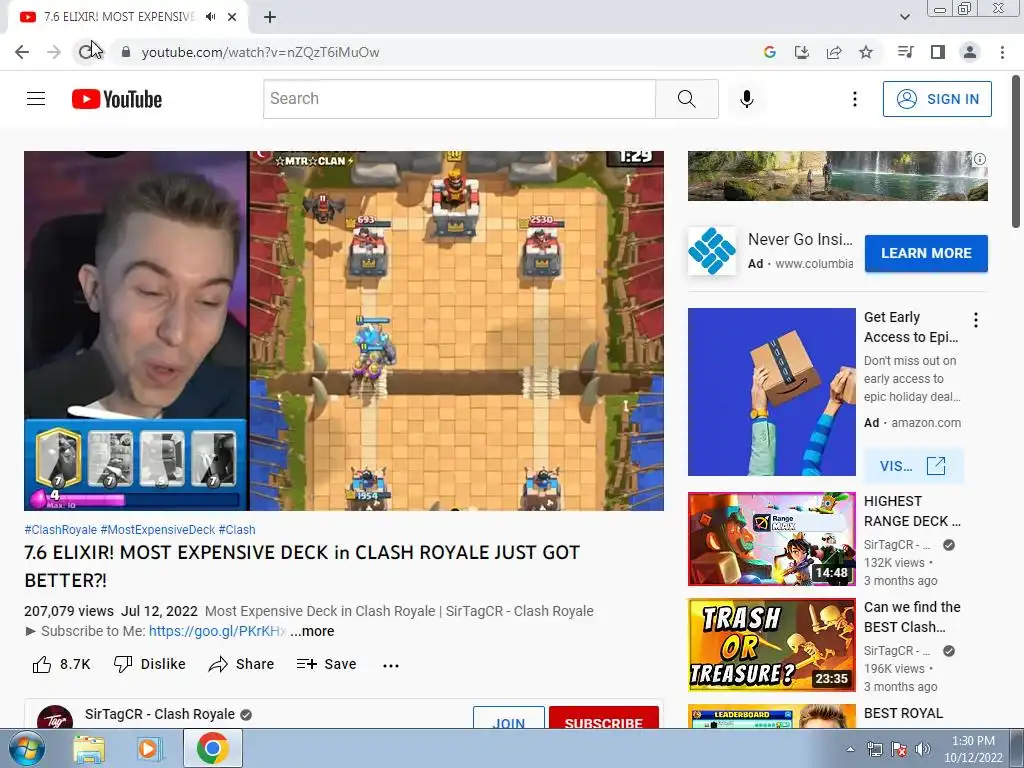Open Windows Media Player from taskbar
1024x768 pixels.
[149, 748]
